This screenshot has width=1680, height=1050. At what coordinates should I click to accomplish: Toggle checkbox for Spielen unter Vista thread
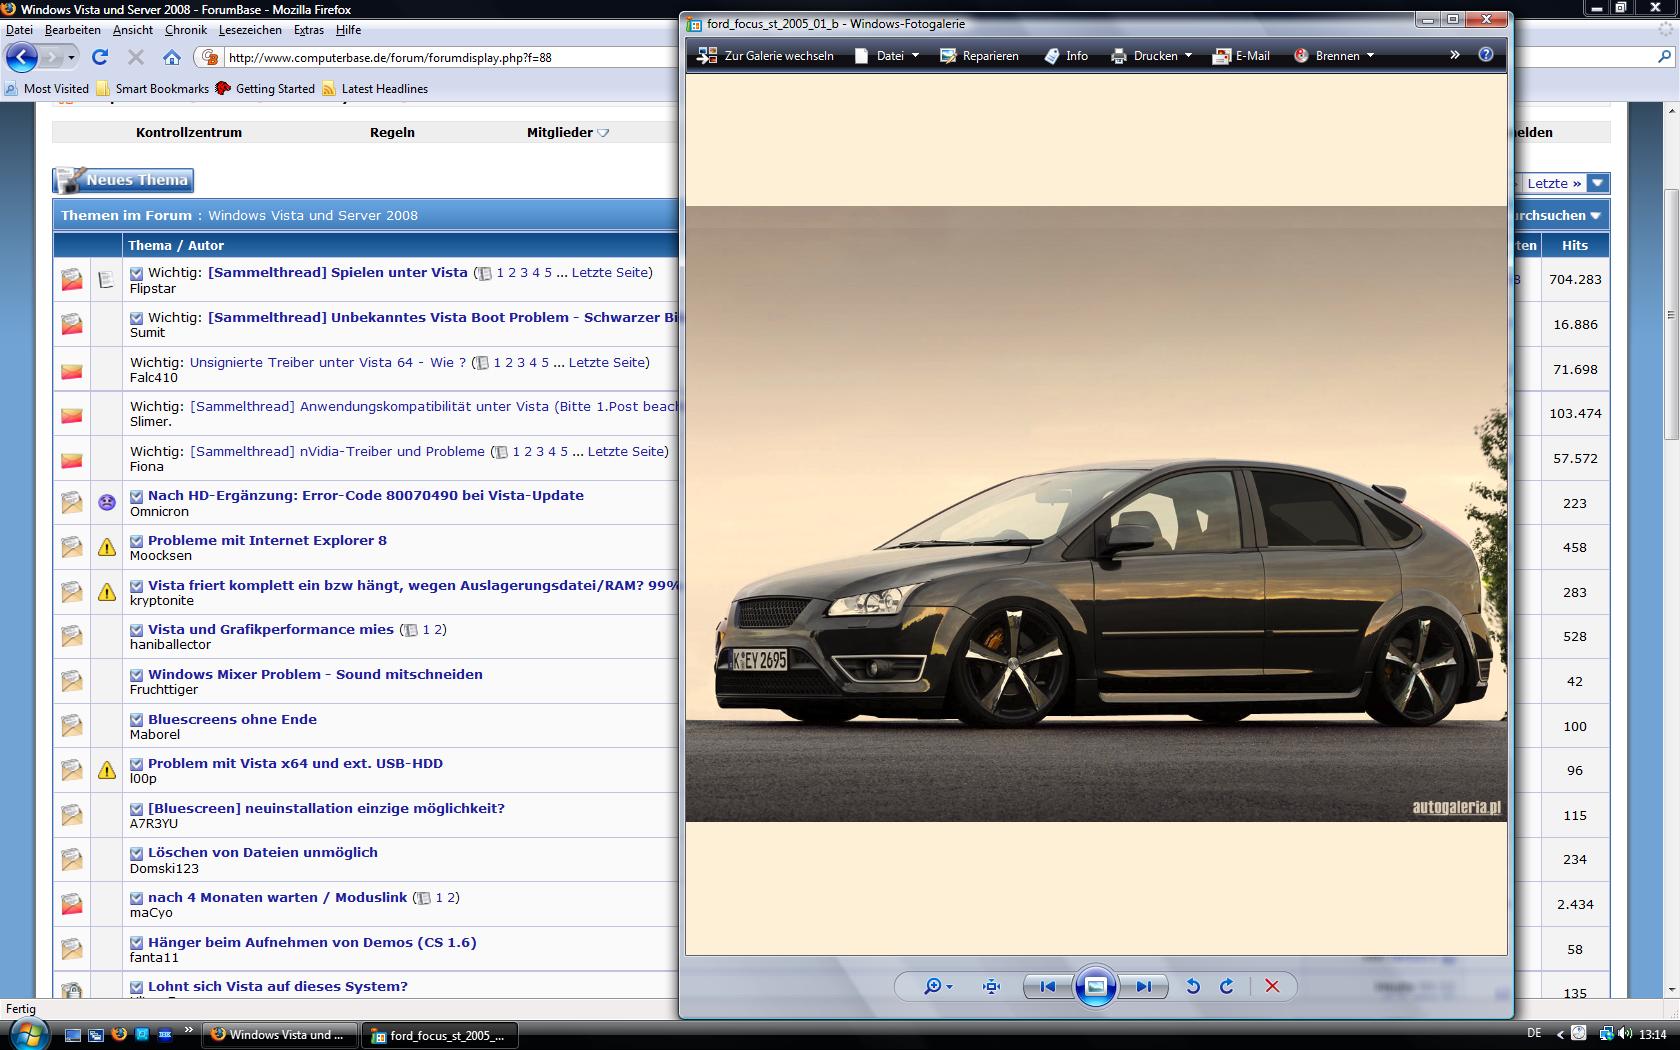[137, 273]
